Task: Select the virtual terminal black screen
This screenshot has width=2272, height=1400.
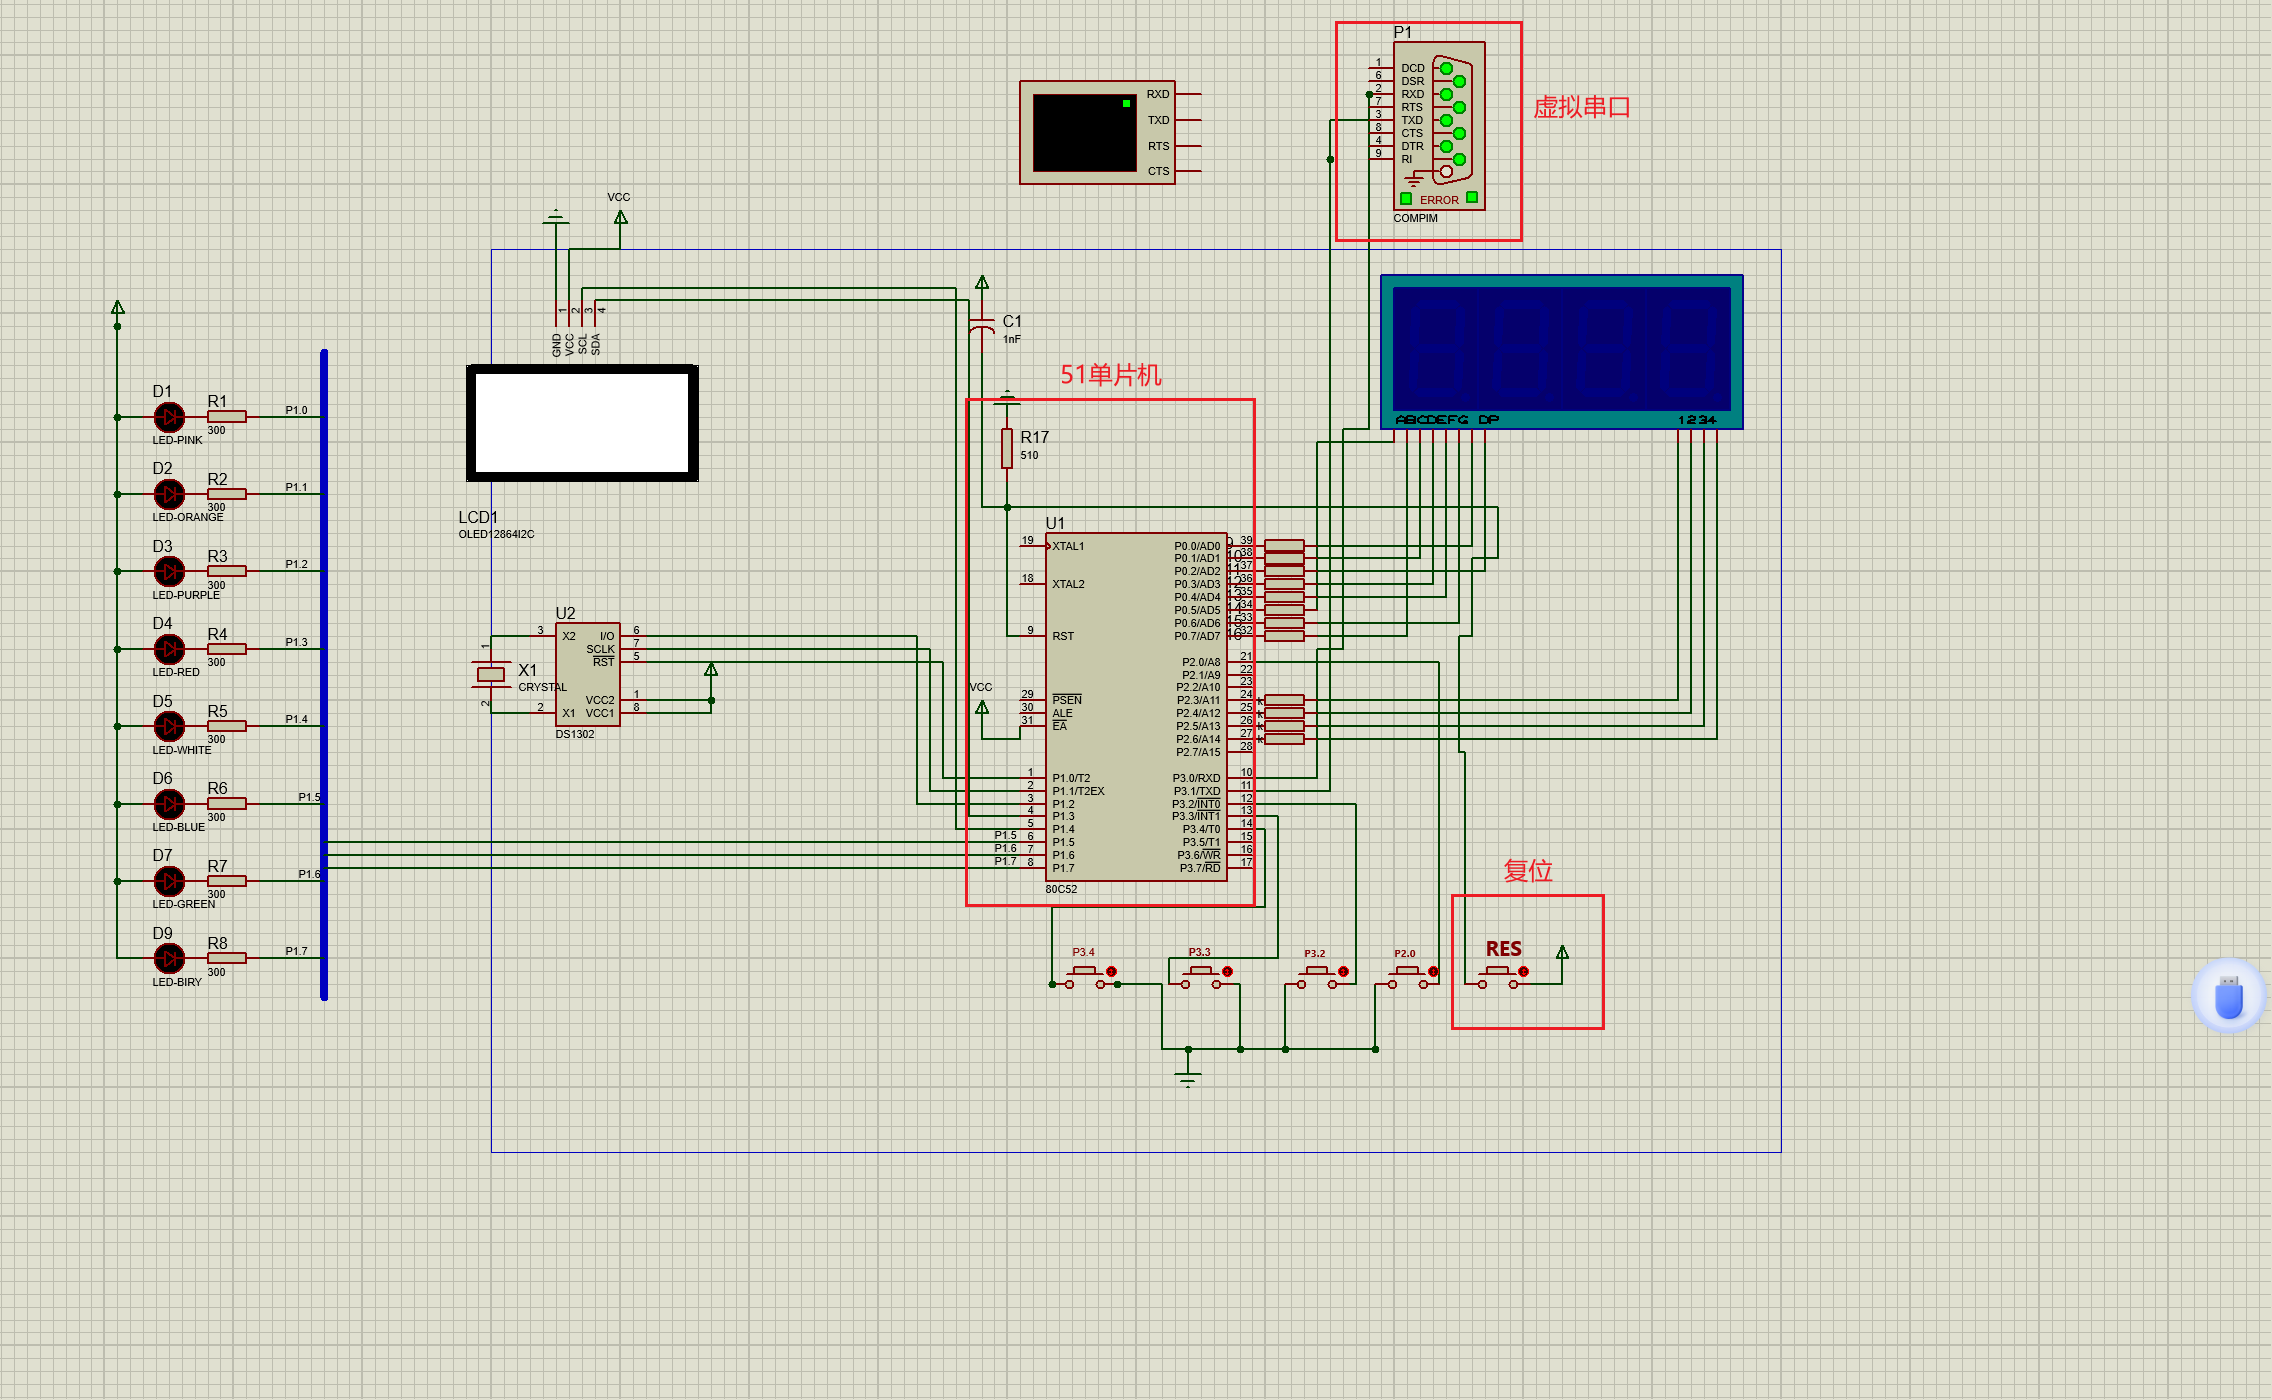Action: coord(1084,133)
